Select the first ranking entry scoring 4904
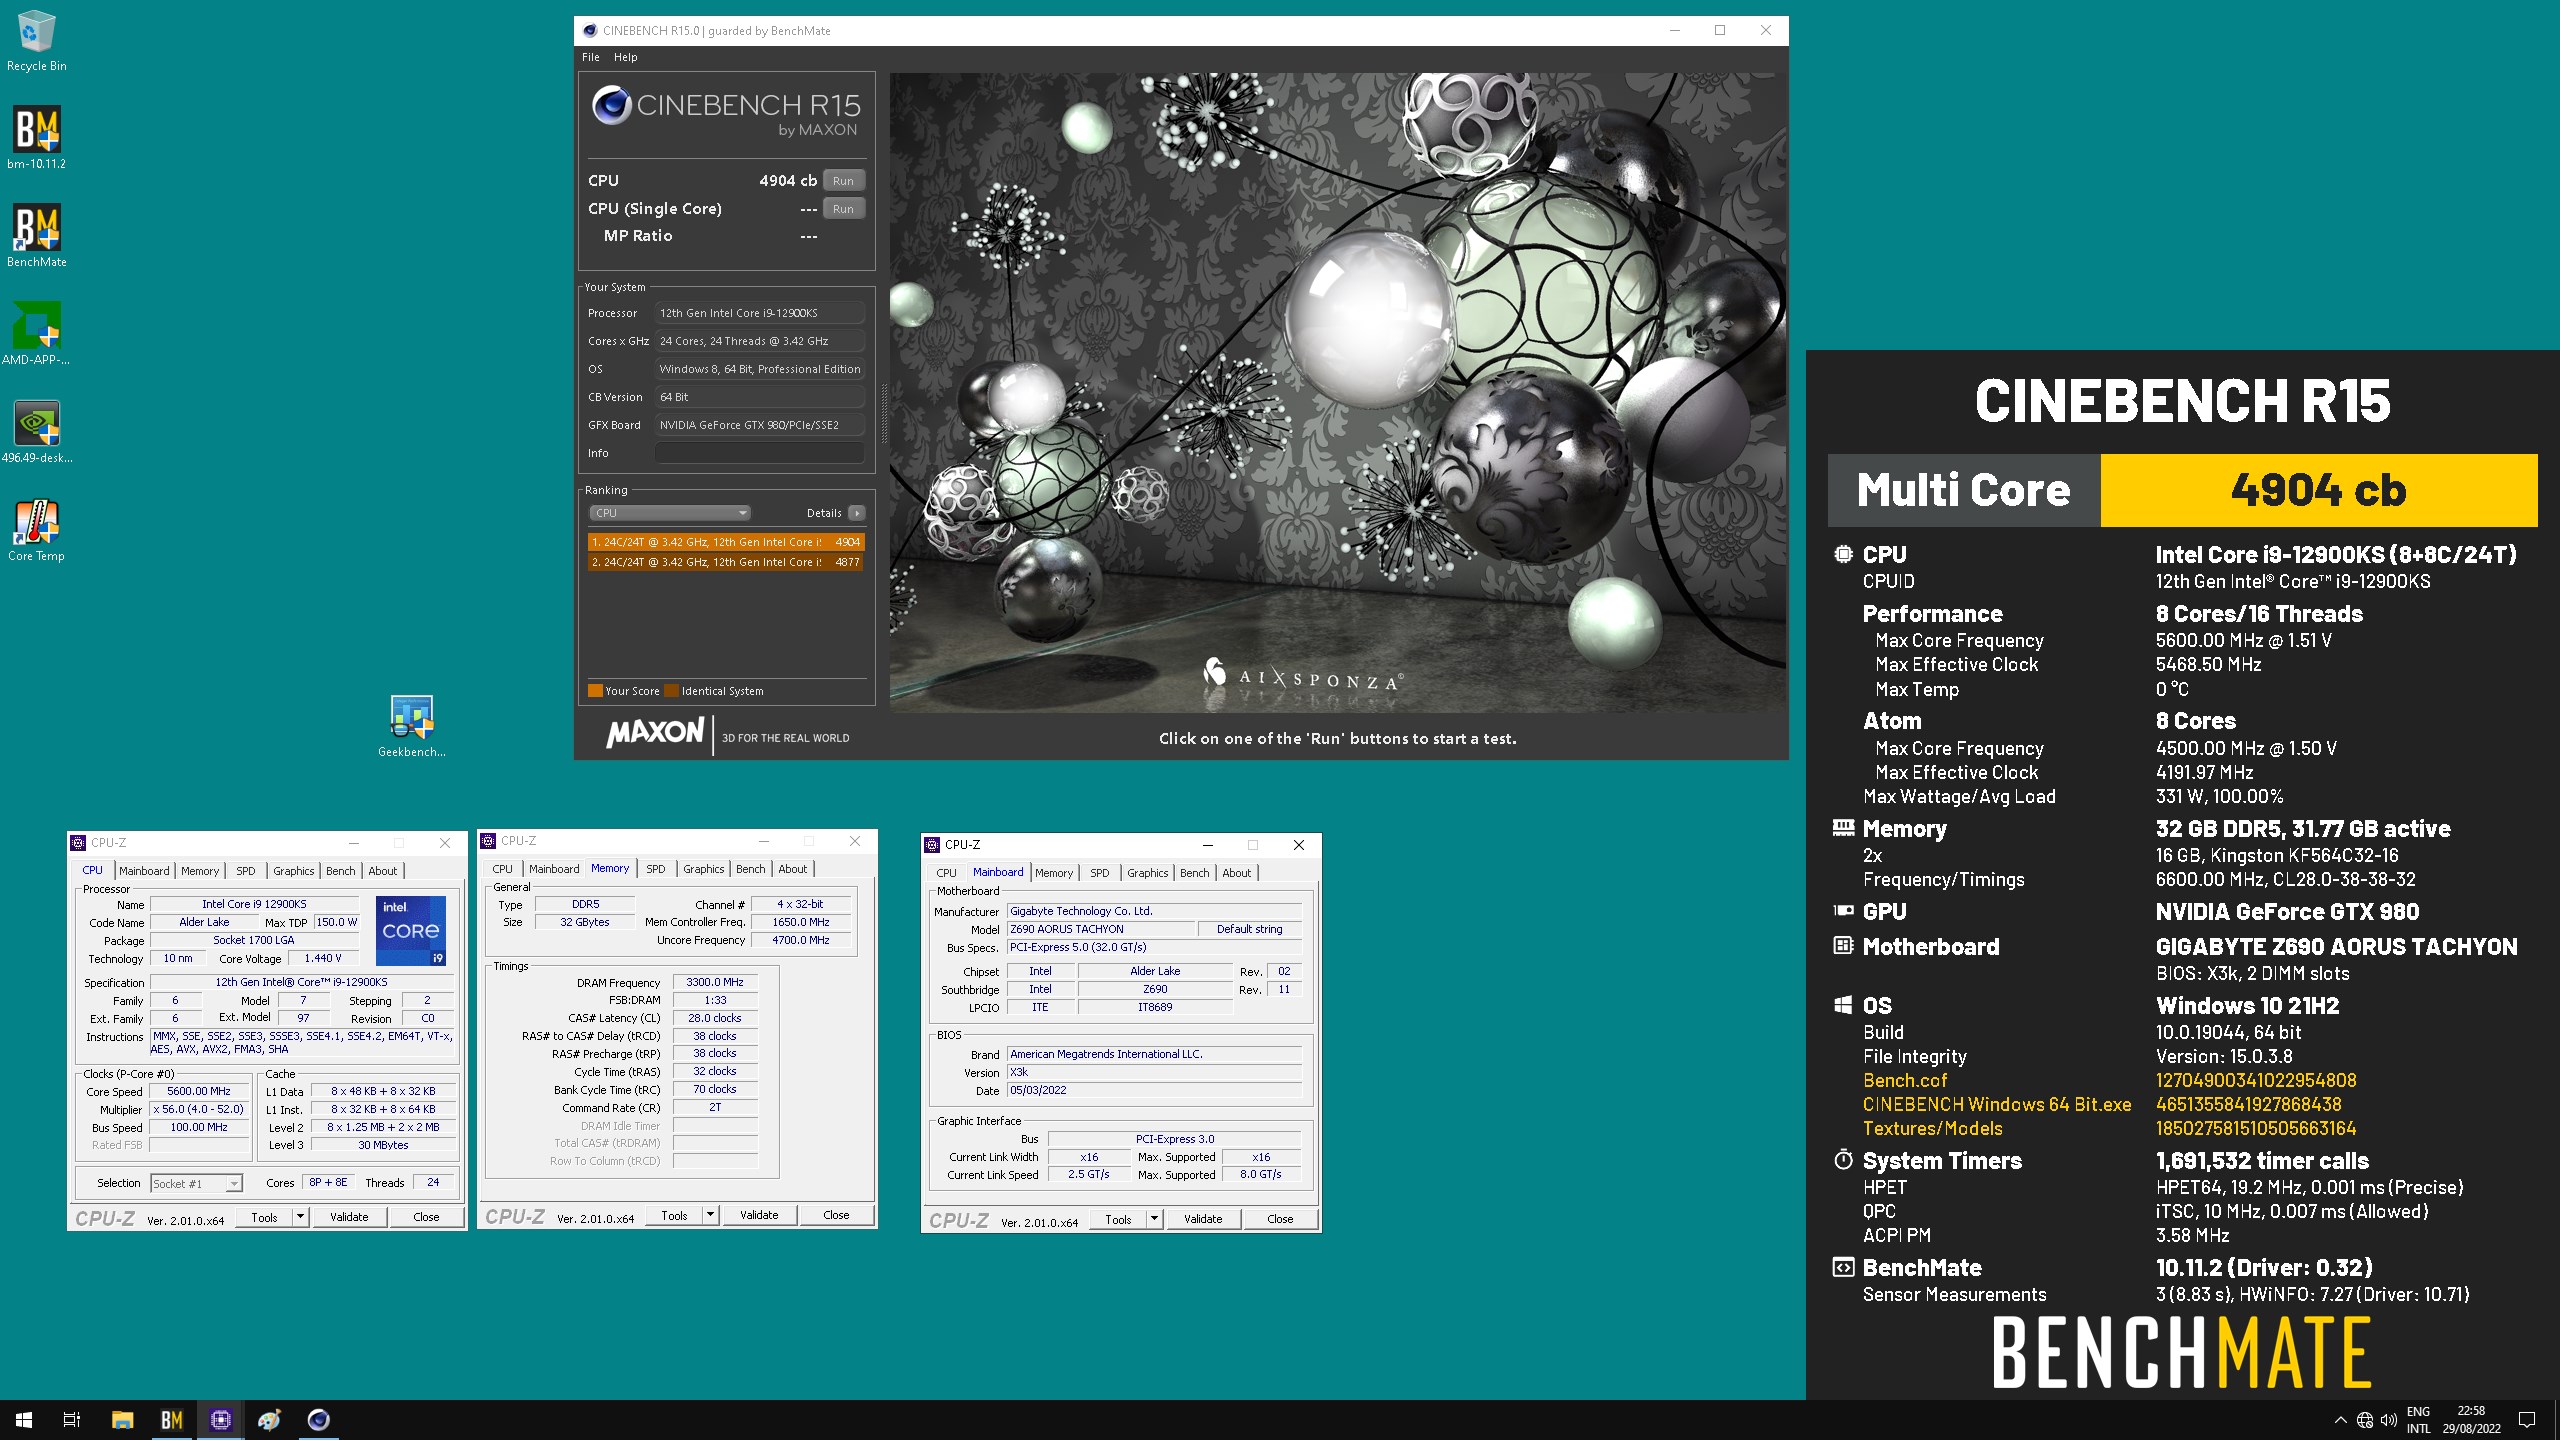This screenshot has width=2560, height=1440. [x=726, y=542]
